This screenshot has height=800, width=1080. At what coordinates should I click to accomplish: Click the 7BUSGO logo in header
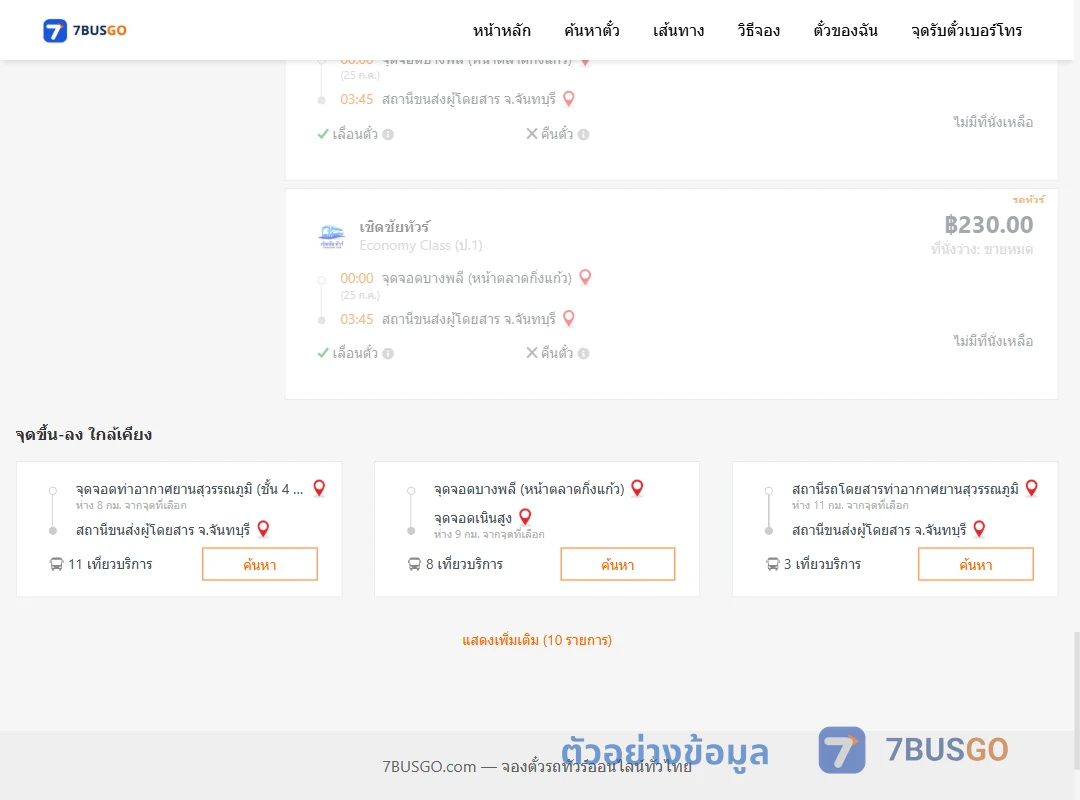click(85, 30)
